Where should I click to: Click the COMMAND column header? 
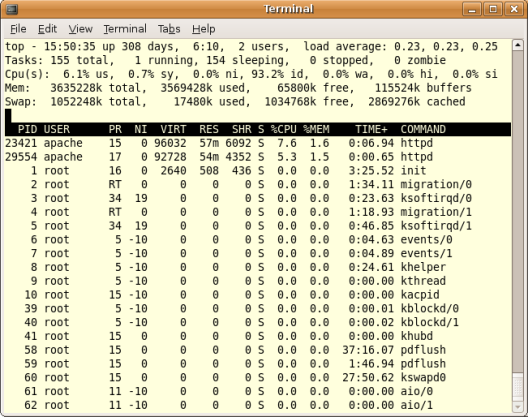(x=423, y=129)
